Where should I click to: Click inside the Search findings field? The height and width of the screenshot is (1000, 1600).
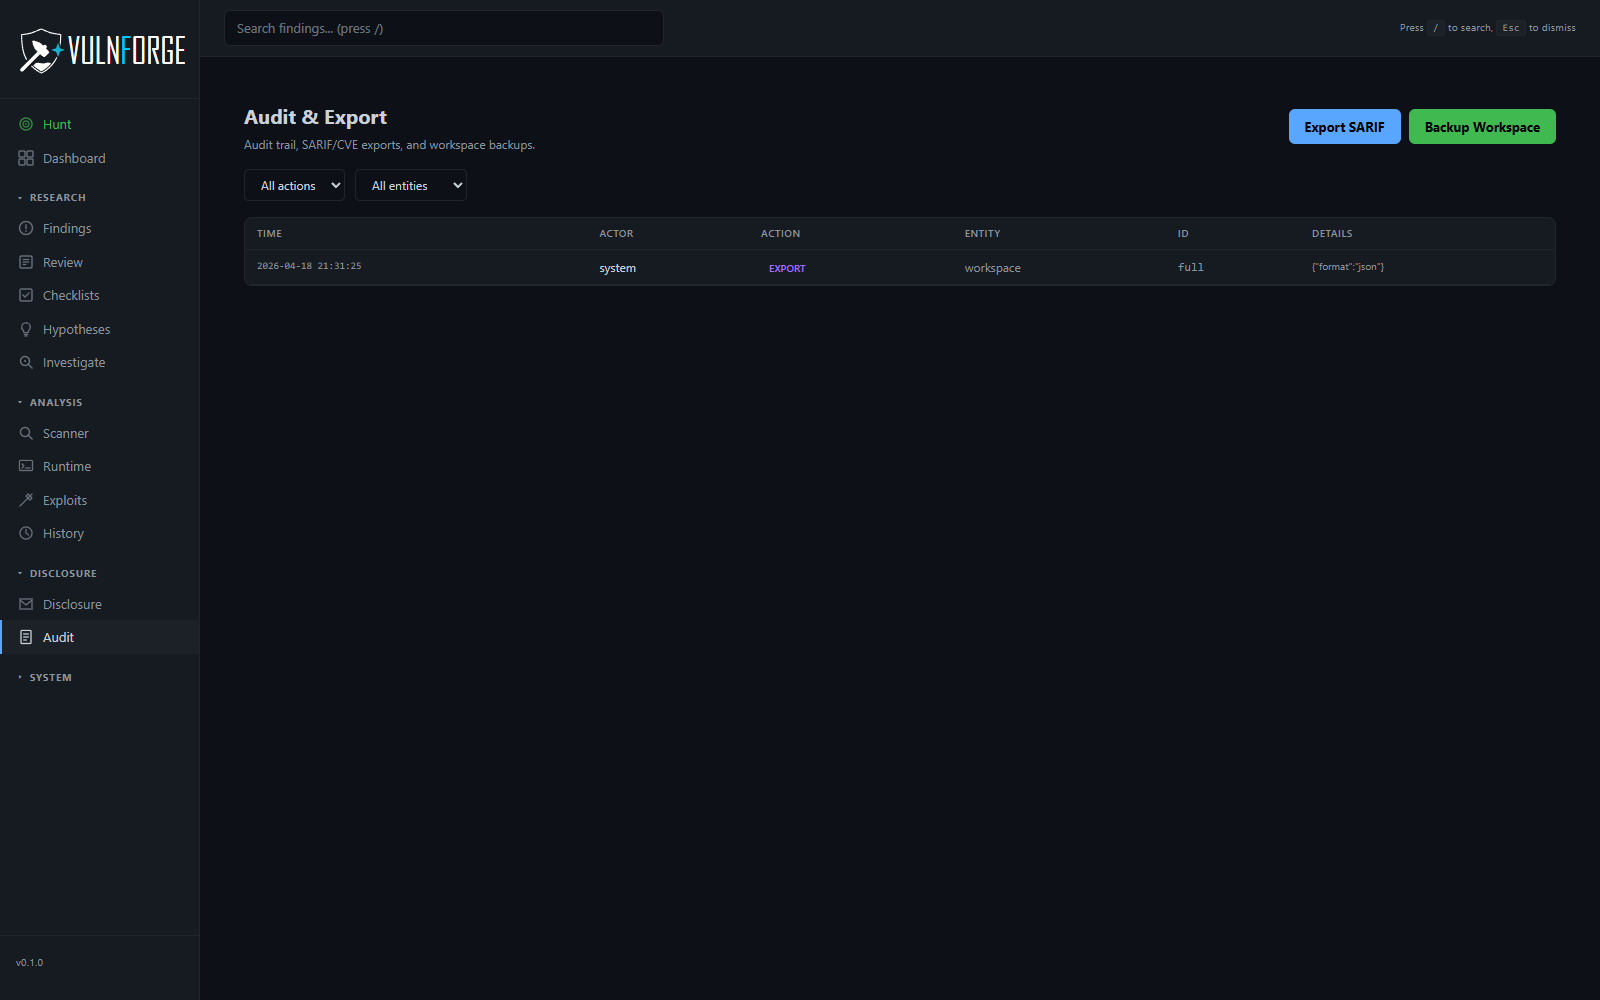443,28
